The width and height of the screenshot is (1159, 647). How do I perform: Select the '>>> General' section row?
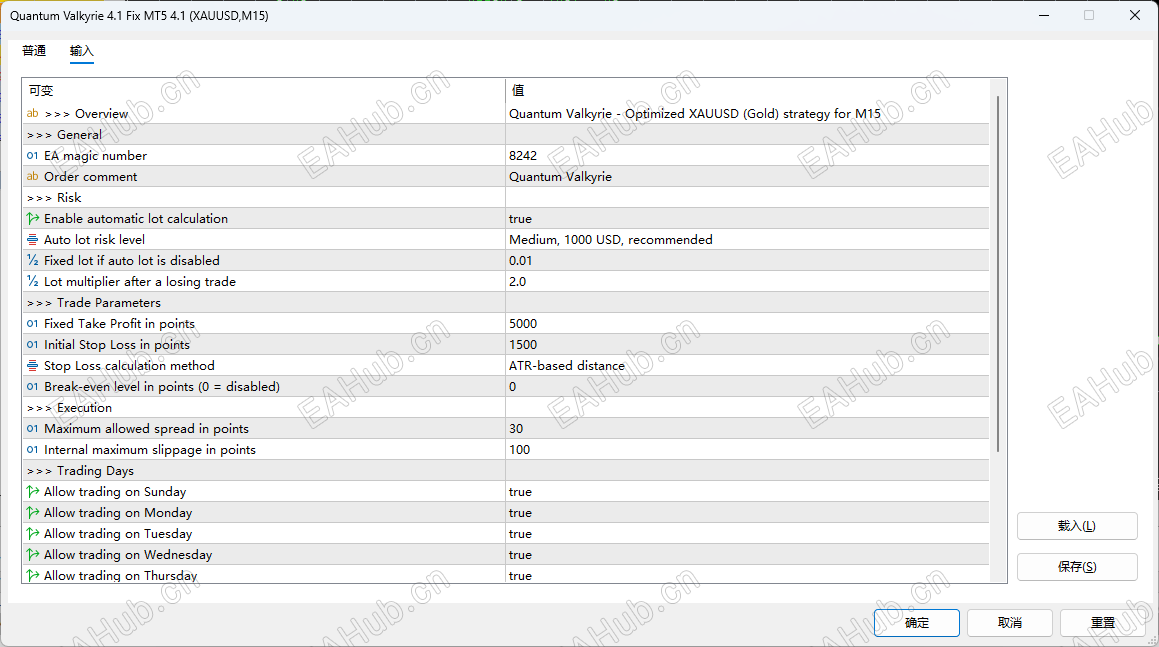(x=506, y=135)
